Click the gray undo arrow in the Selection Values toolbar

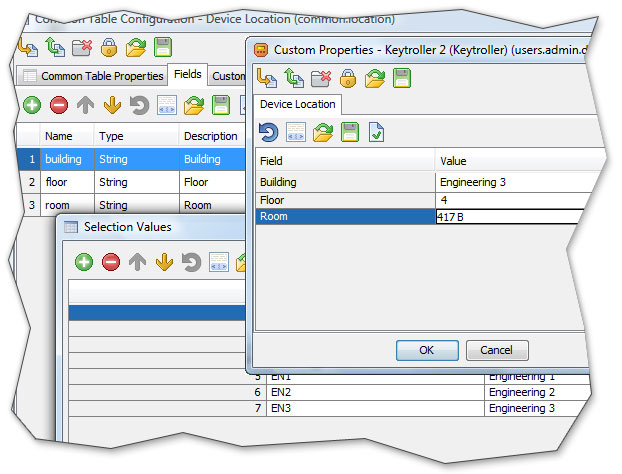click(191, 262)
